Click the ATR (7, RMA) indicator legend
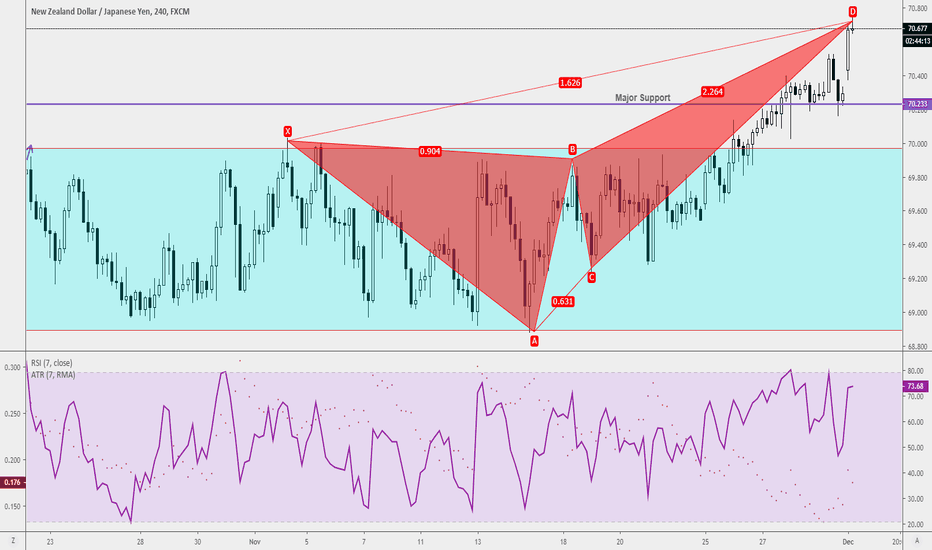Image resolution: width=932 pixels, height=550 pixels. coord(50,374)
